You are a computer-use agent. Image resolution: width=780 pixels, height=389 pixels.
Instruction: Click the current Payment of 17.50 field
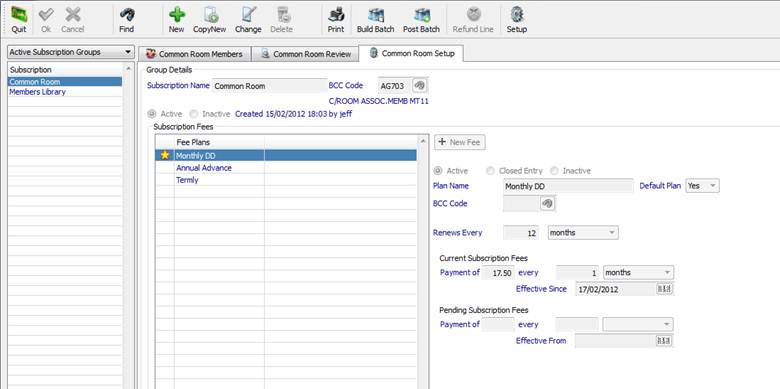(x=498, y=273)
